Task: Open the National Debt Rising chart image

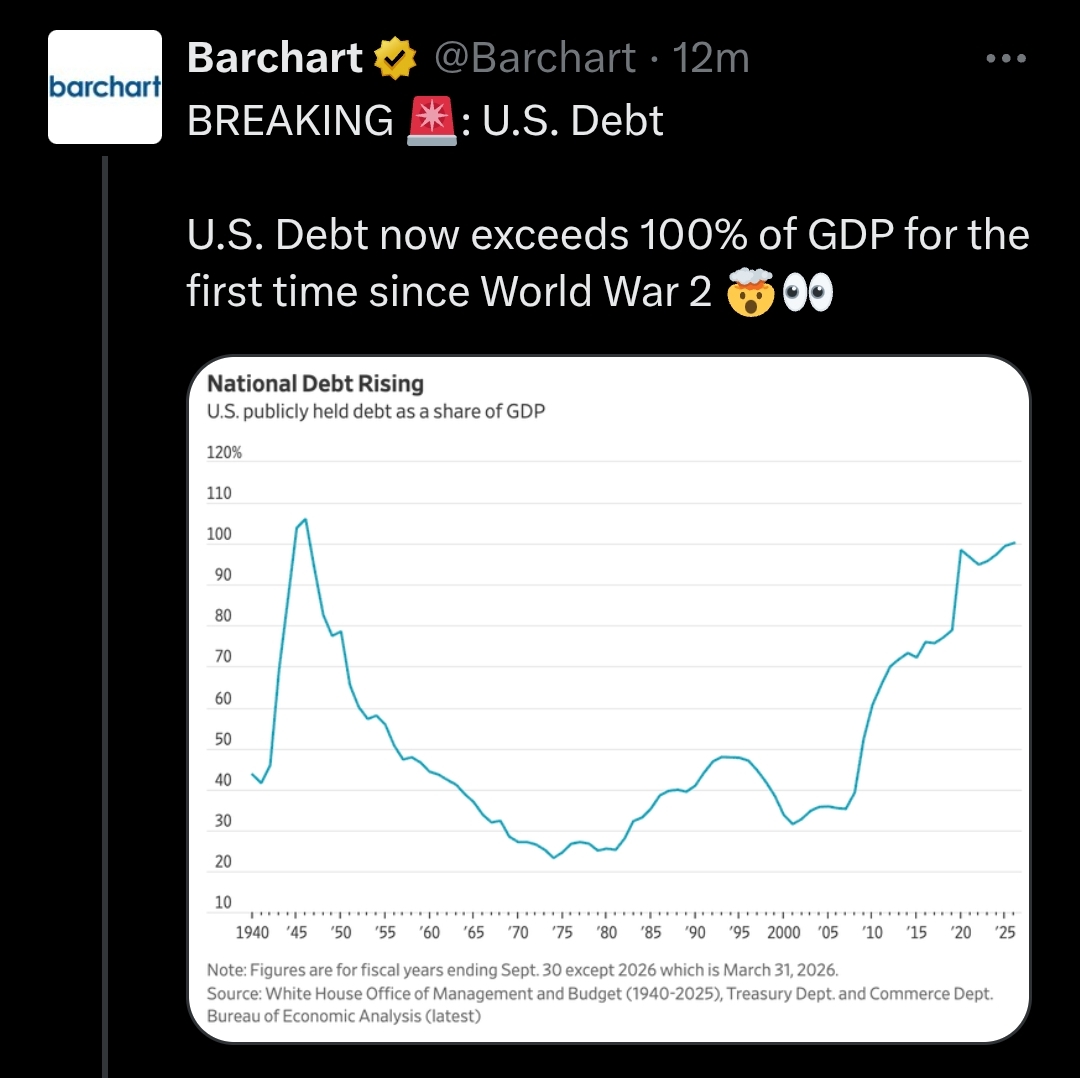Action: pos(609,699)
